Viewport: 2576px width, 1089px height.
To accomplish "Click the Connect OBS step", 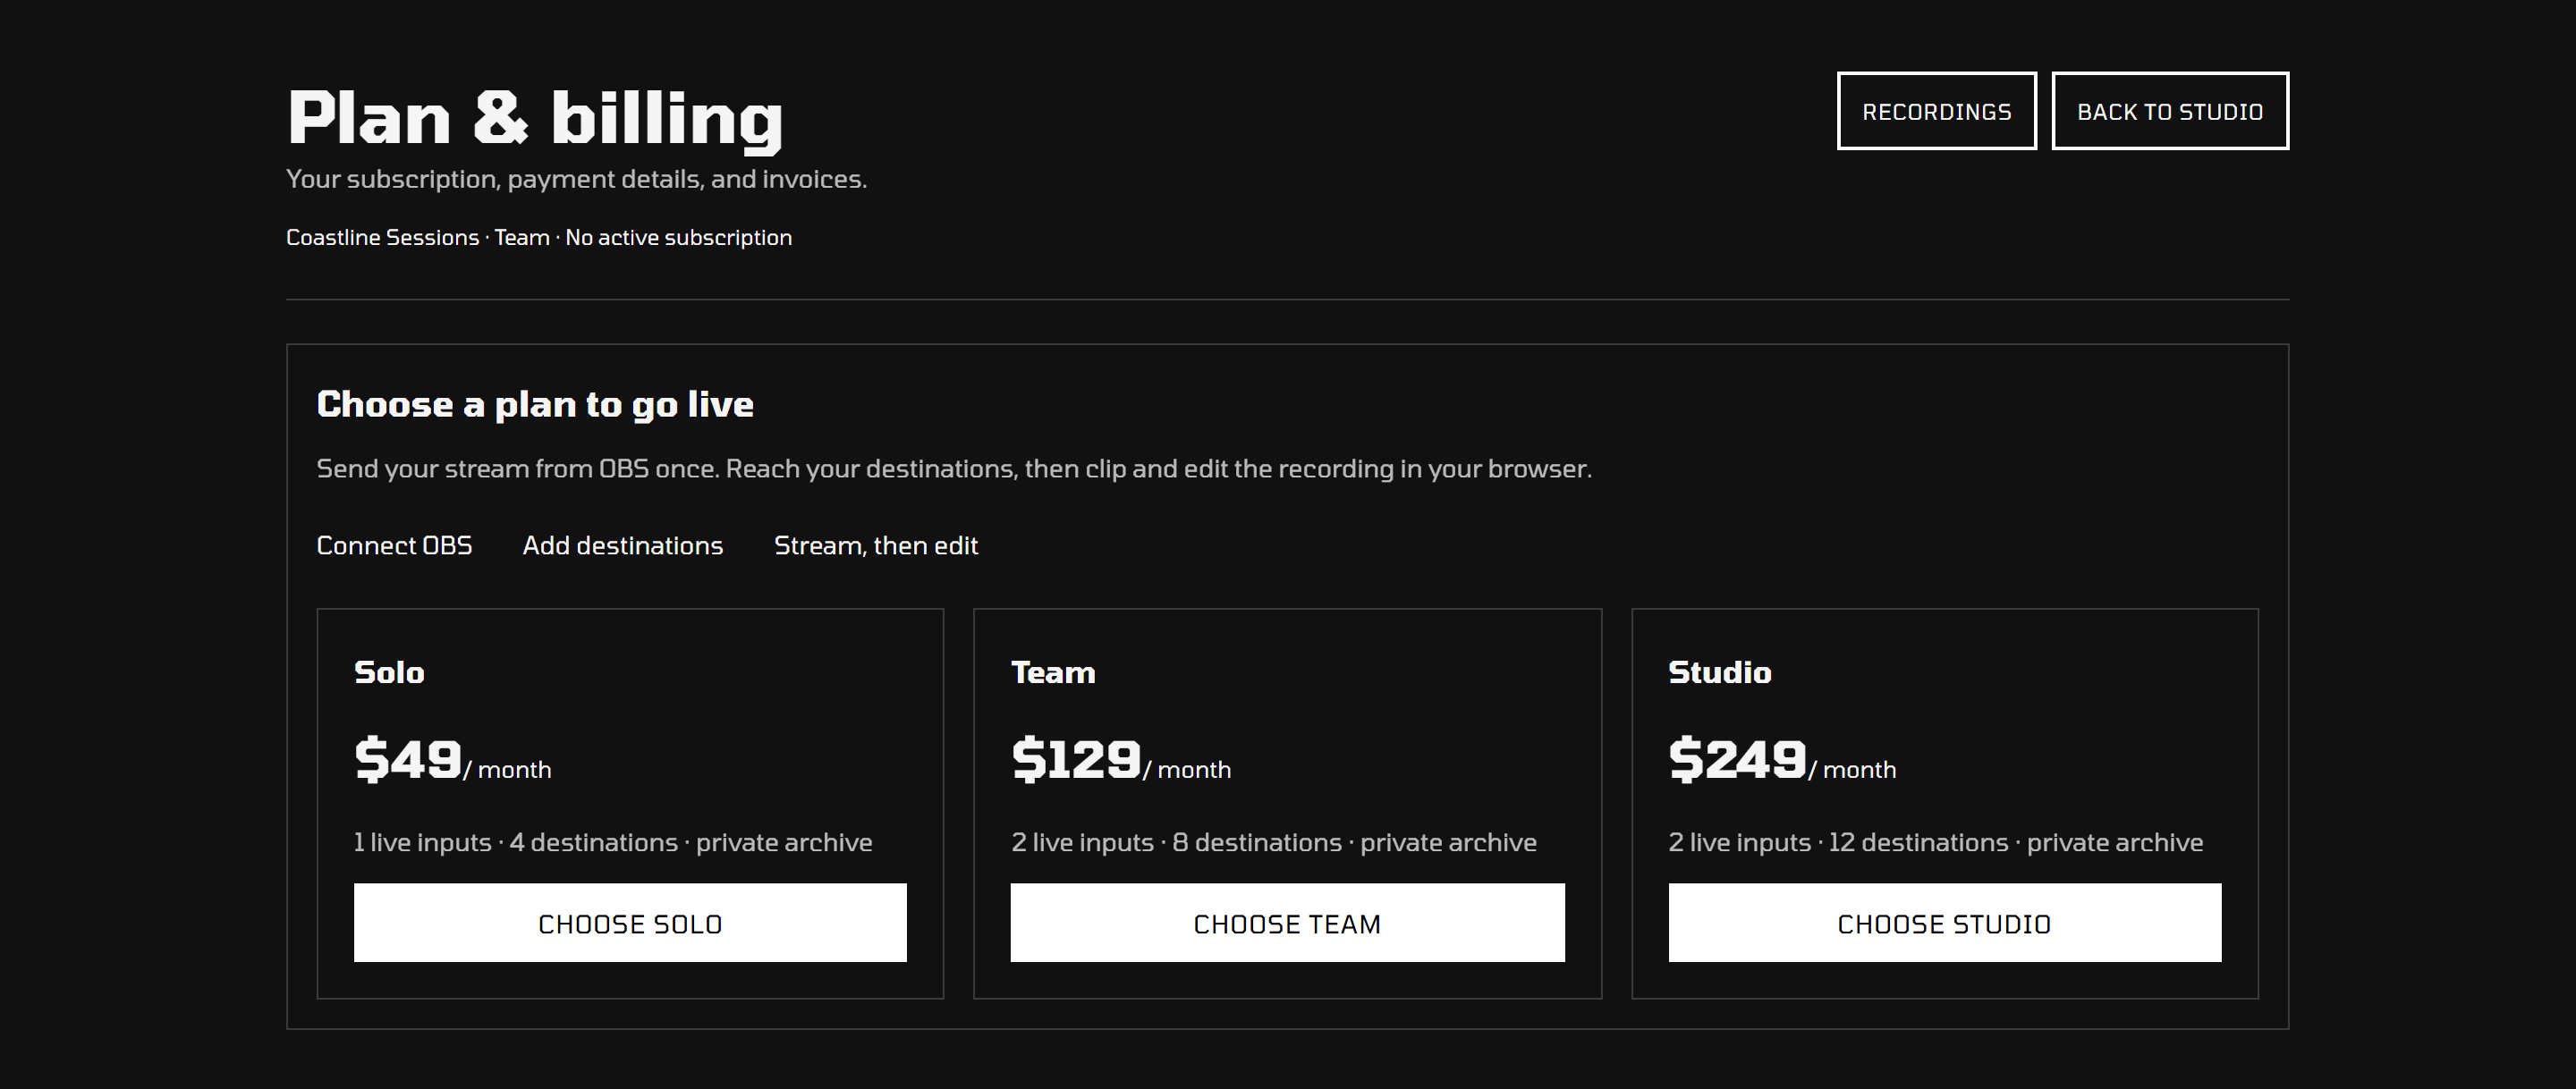I will 394,546.
